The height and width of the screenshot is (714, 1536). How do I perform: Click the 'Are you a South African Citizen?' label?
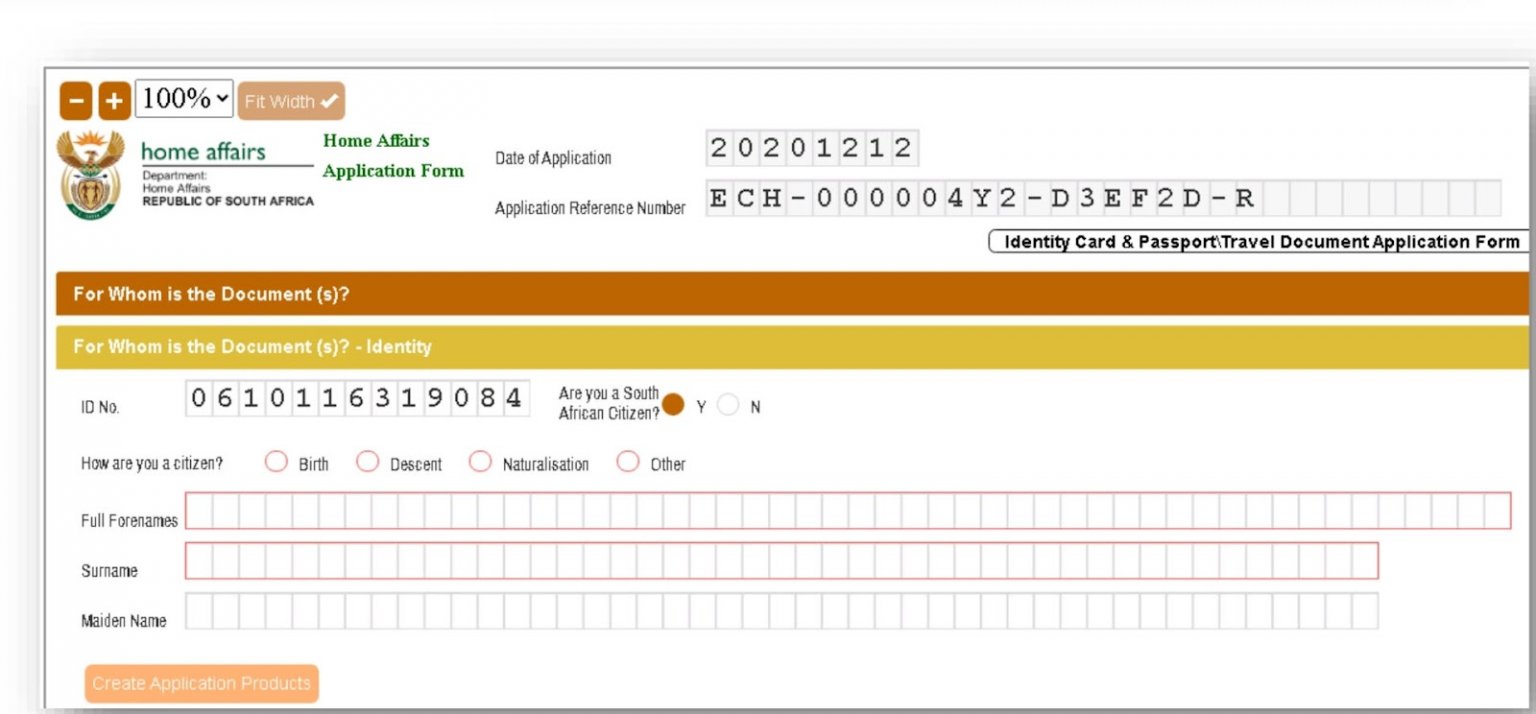coord(609,403)
